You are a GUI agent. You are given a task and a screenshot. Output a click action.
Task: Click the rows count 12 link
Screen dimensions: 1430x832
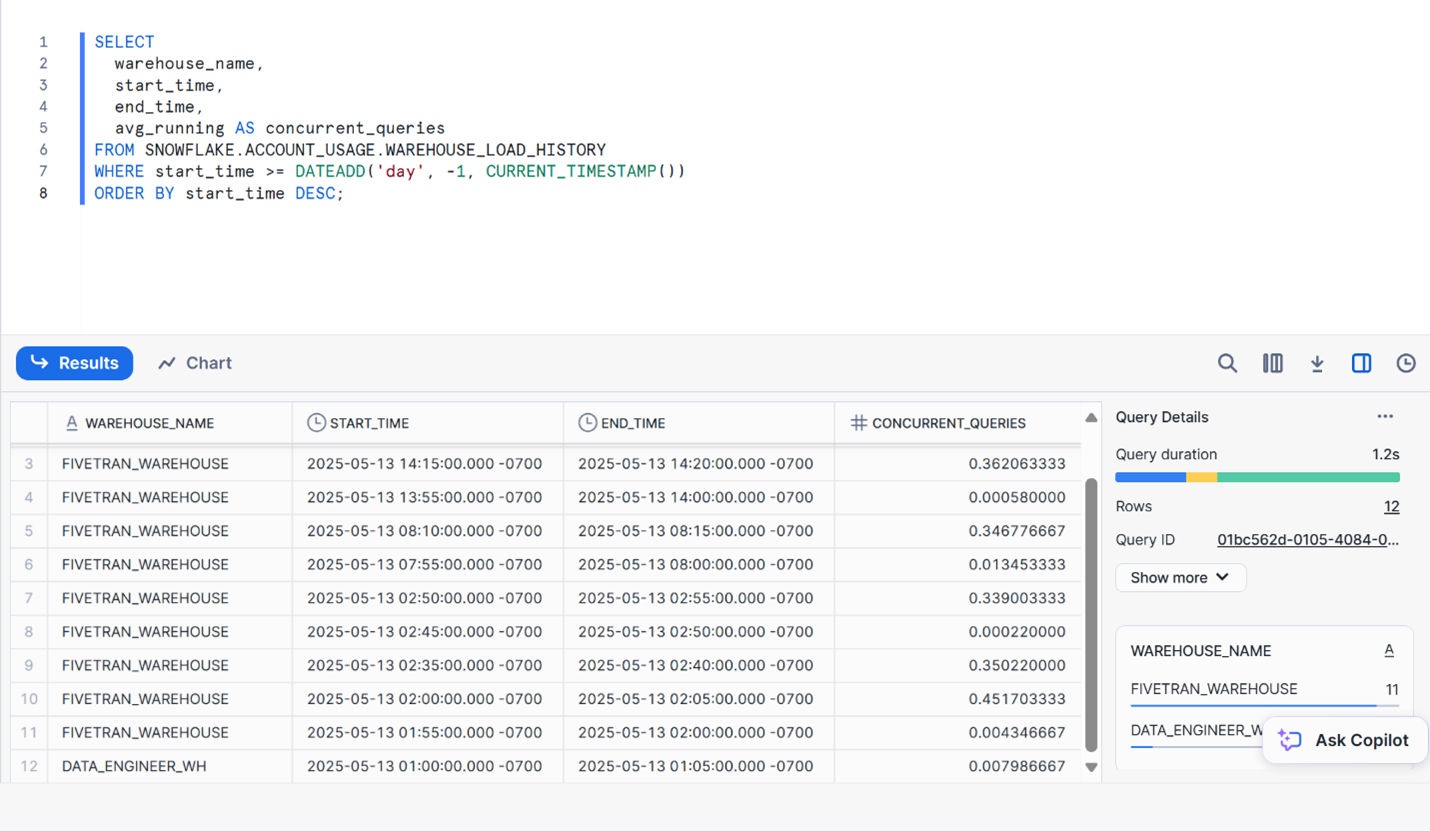(x=1391, y=507)
